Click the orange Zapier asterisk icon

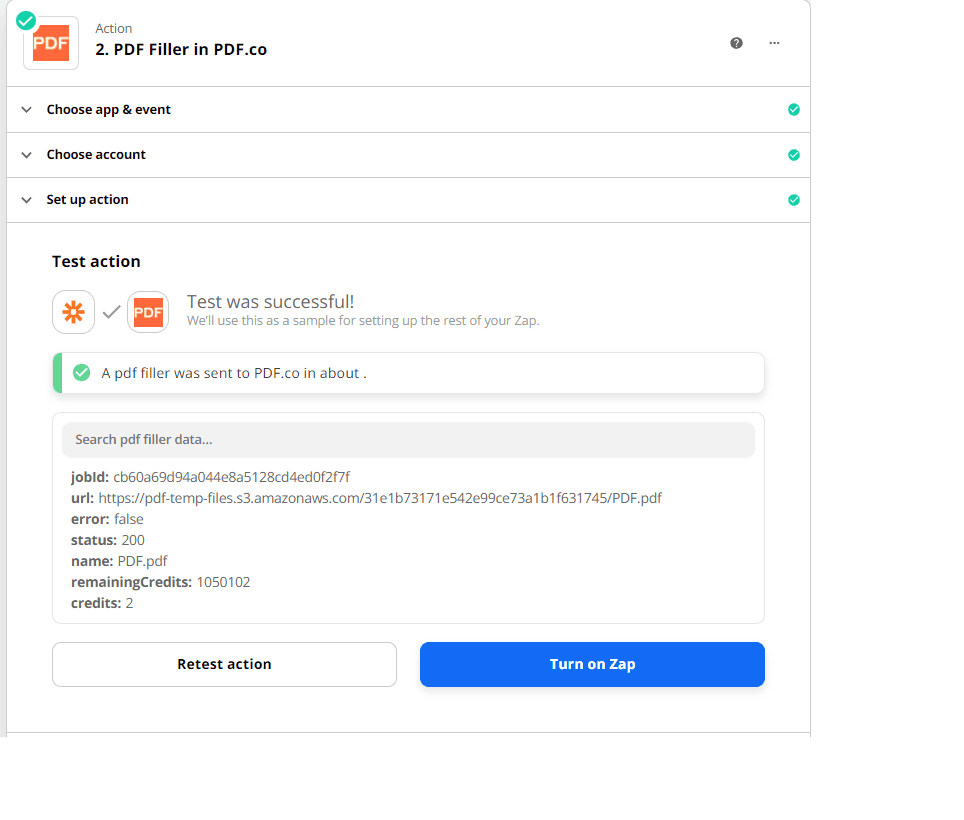(x=73, y=312)
